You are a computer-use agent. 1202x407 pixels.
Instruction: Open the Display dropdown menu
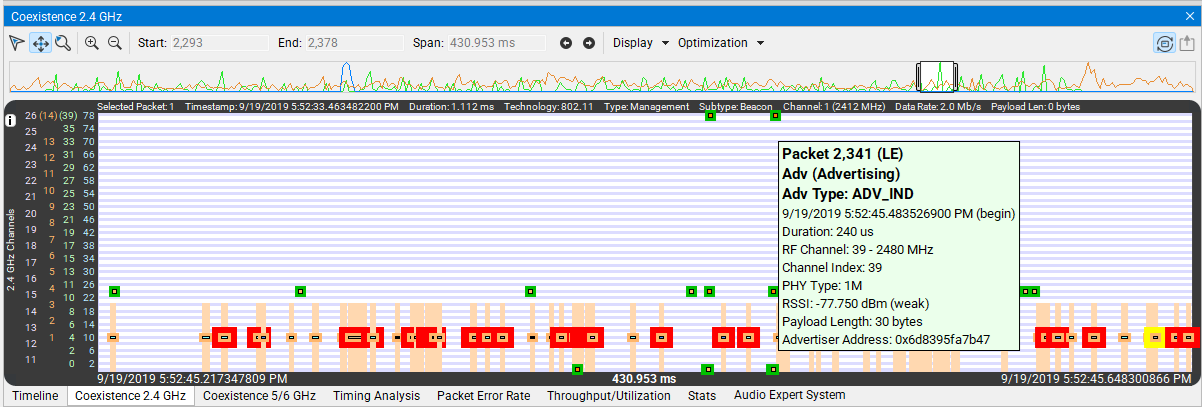(641, 43)
